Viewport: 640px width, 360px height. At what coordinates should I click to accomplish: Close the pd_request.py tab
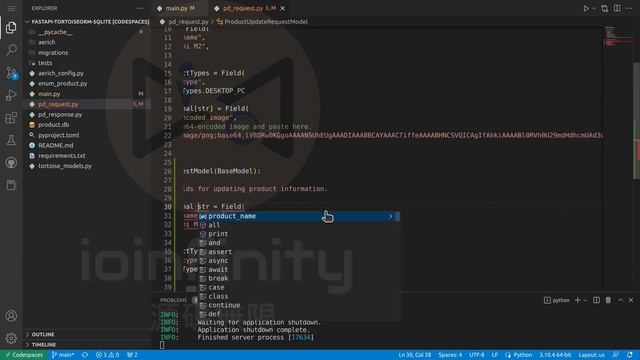tap(282, 8)
